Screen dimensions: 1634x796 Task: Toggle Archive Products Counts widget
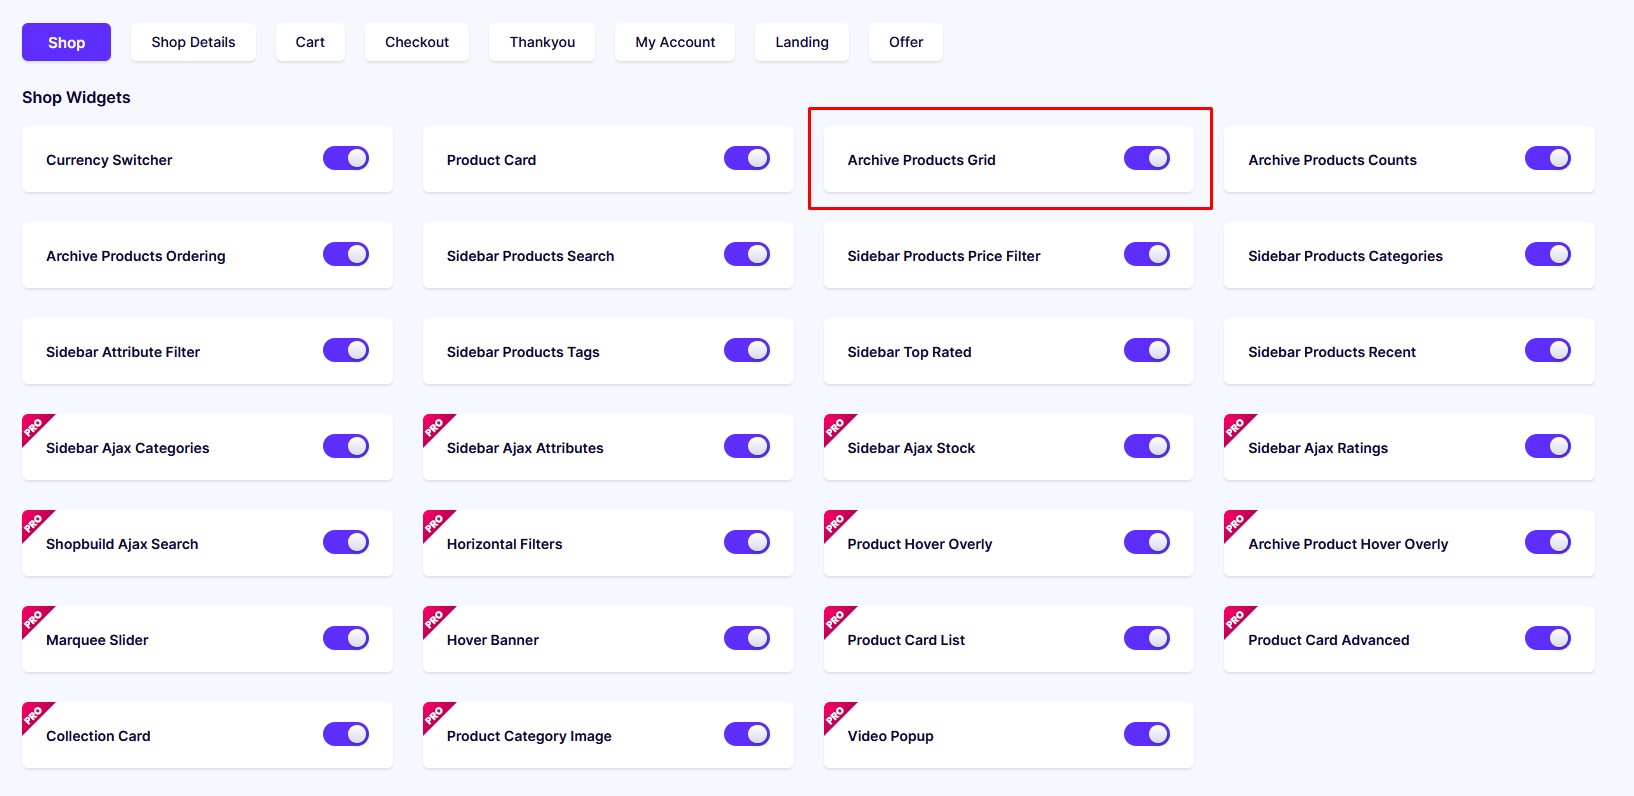click(x=1548, y=158)
